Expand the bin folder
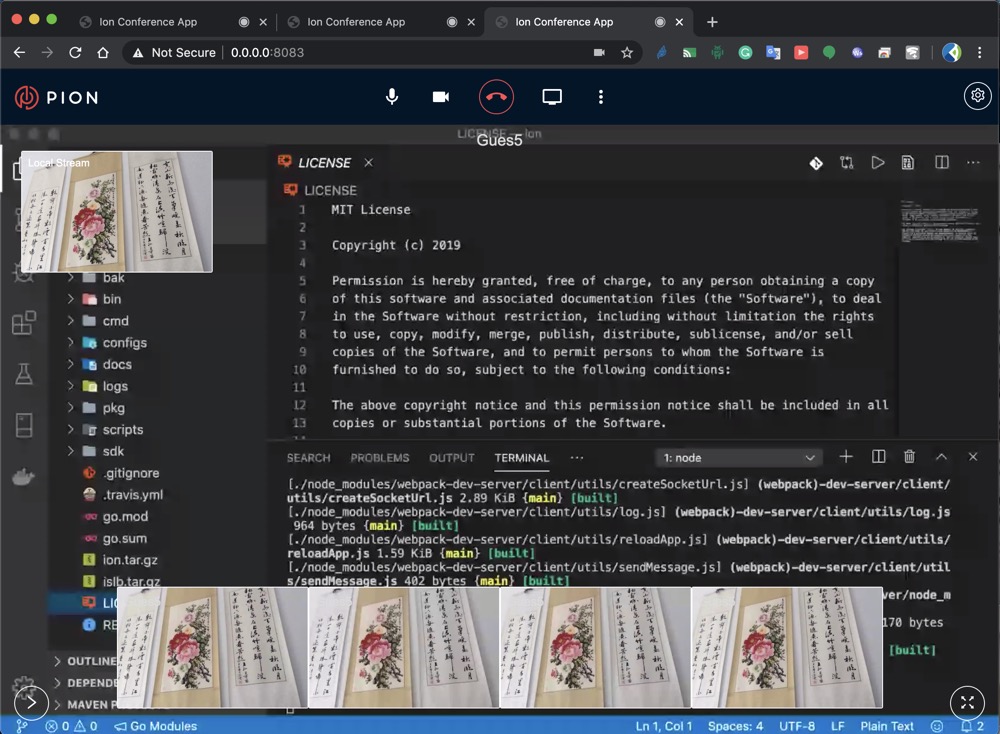The width and height of the screenshot is (1000, 734). click(x=112, y=299)
